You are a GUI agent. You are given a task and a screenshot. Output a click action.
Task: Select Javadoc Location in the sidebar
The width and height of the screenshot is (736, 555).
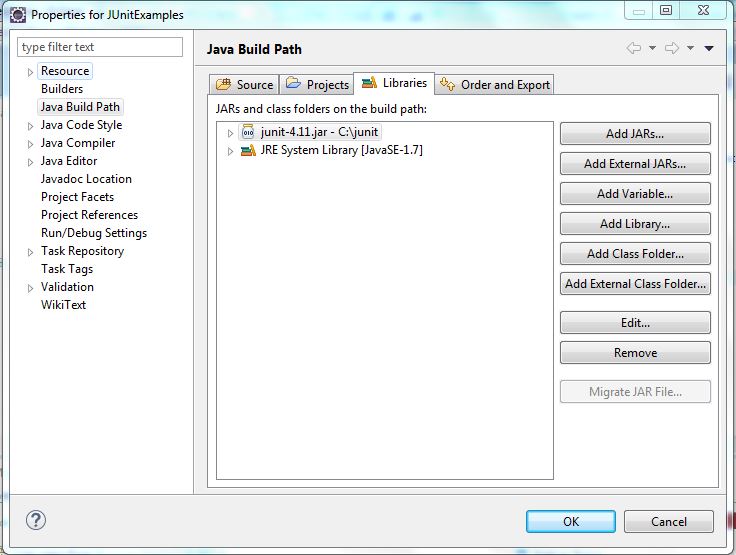point(86,179)
